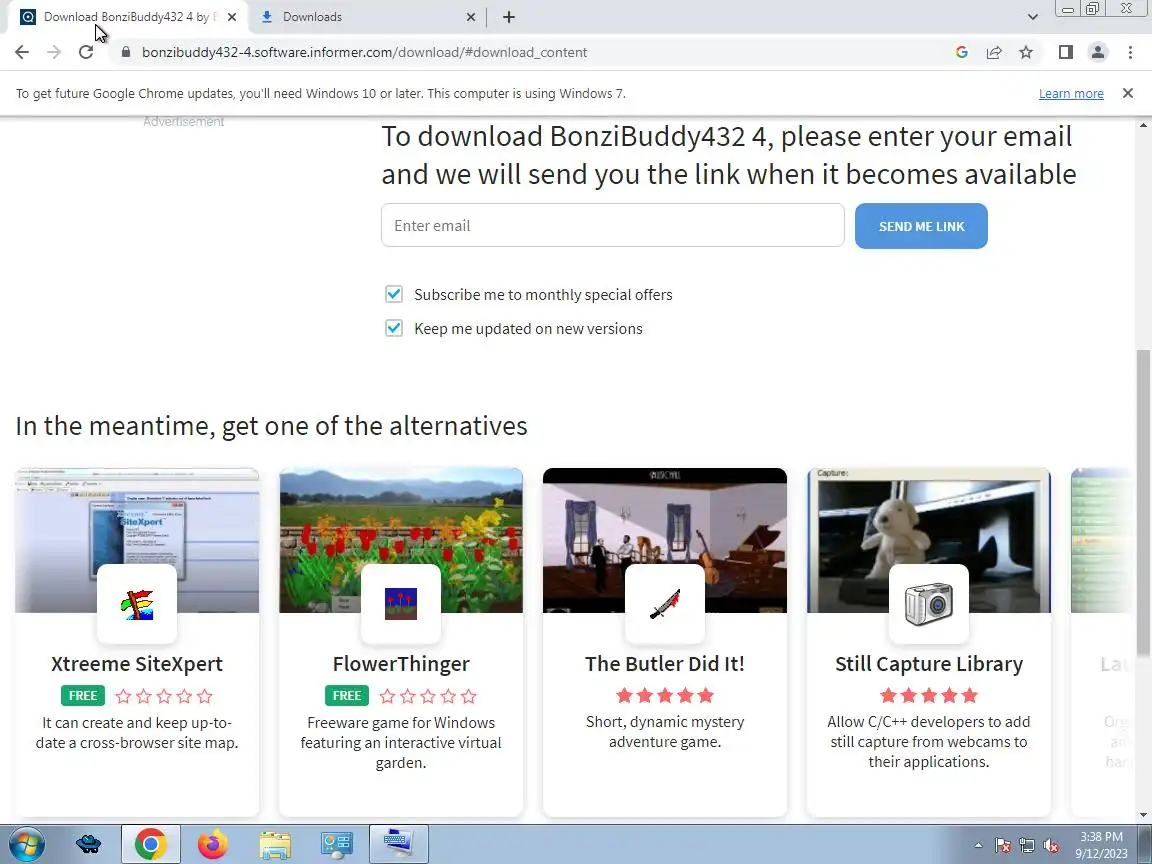Reload the current page
Screen dimensions: 1152x864
pyautogui.click(x=86, y=52)
